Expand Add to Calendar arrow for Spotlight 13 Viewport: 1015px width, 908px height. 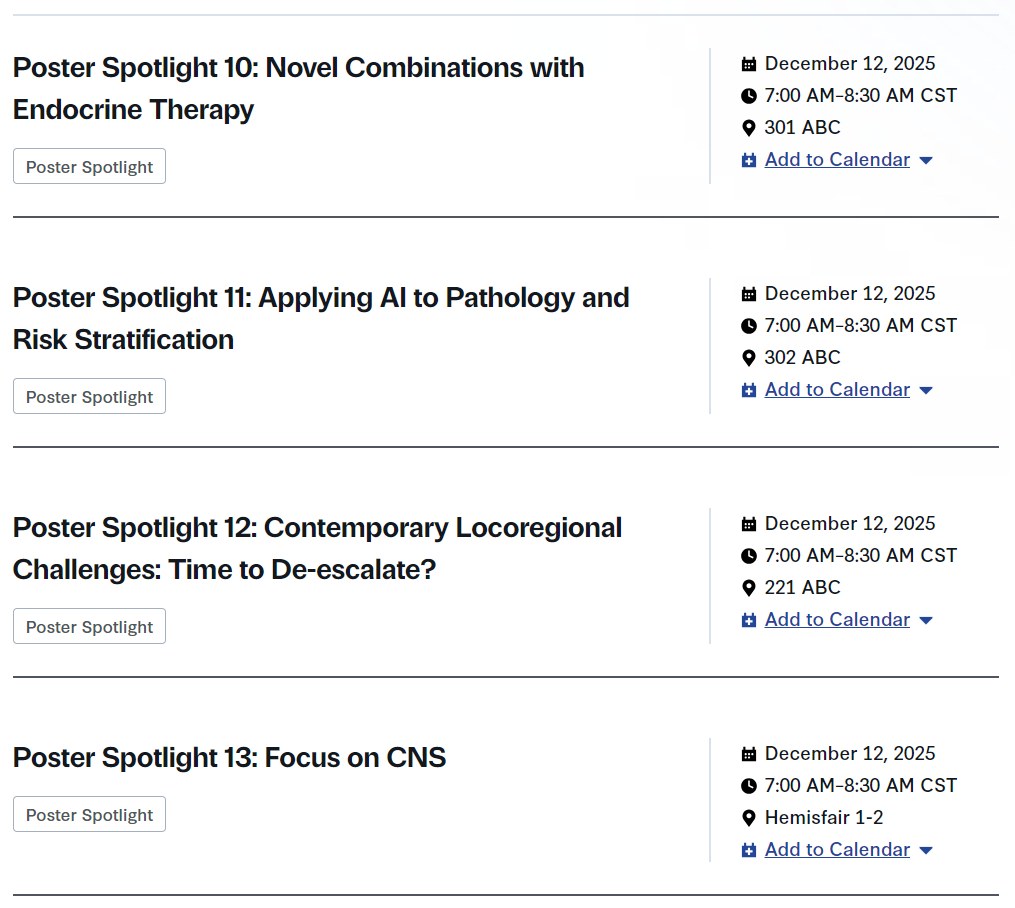(x=926, y=851)
